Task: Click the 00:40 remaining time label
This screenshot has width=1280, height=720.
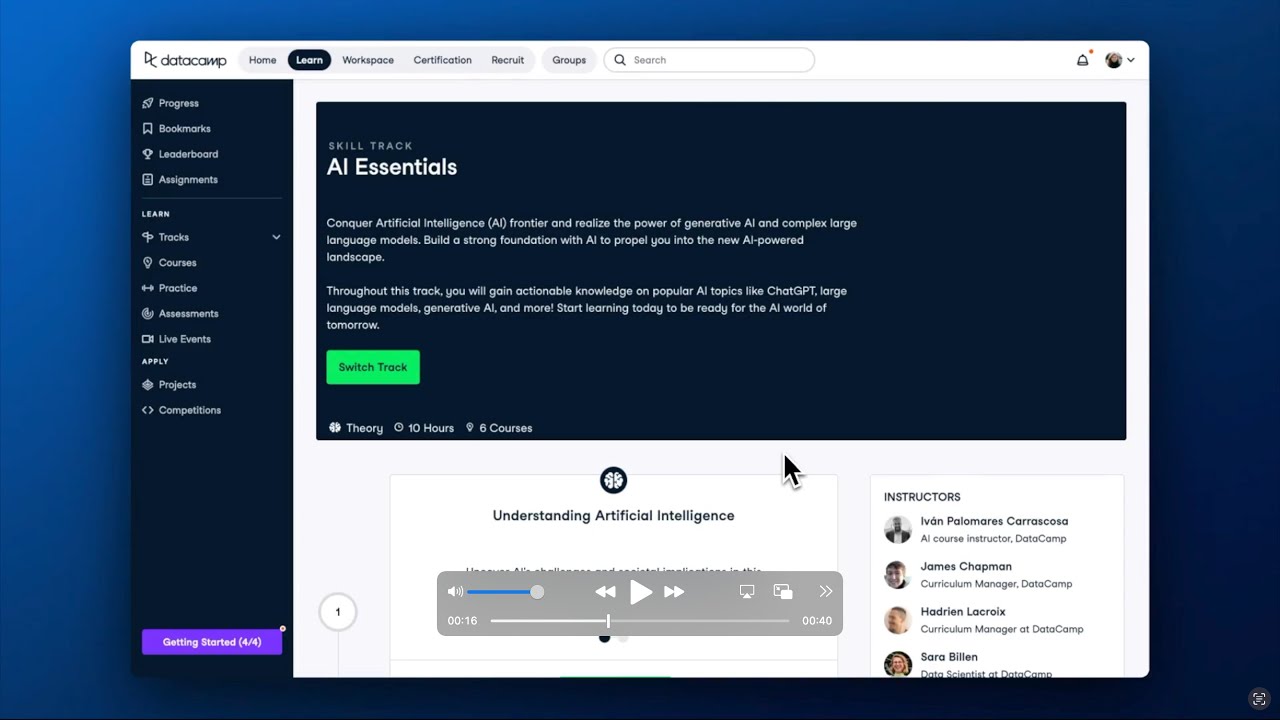Action: (817, 621)
